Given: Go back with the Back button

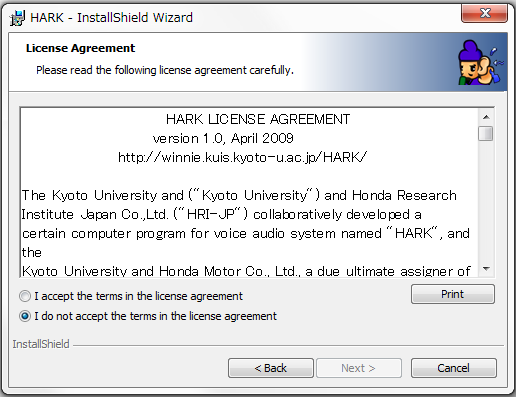Looking at the screenshot, I should [271, 368].
